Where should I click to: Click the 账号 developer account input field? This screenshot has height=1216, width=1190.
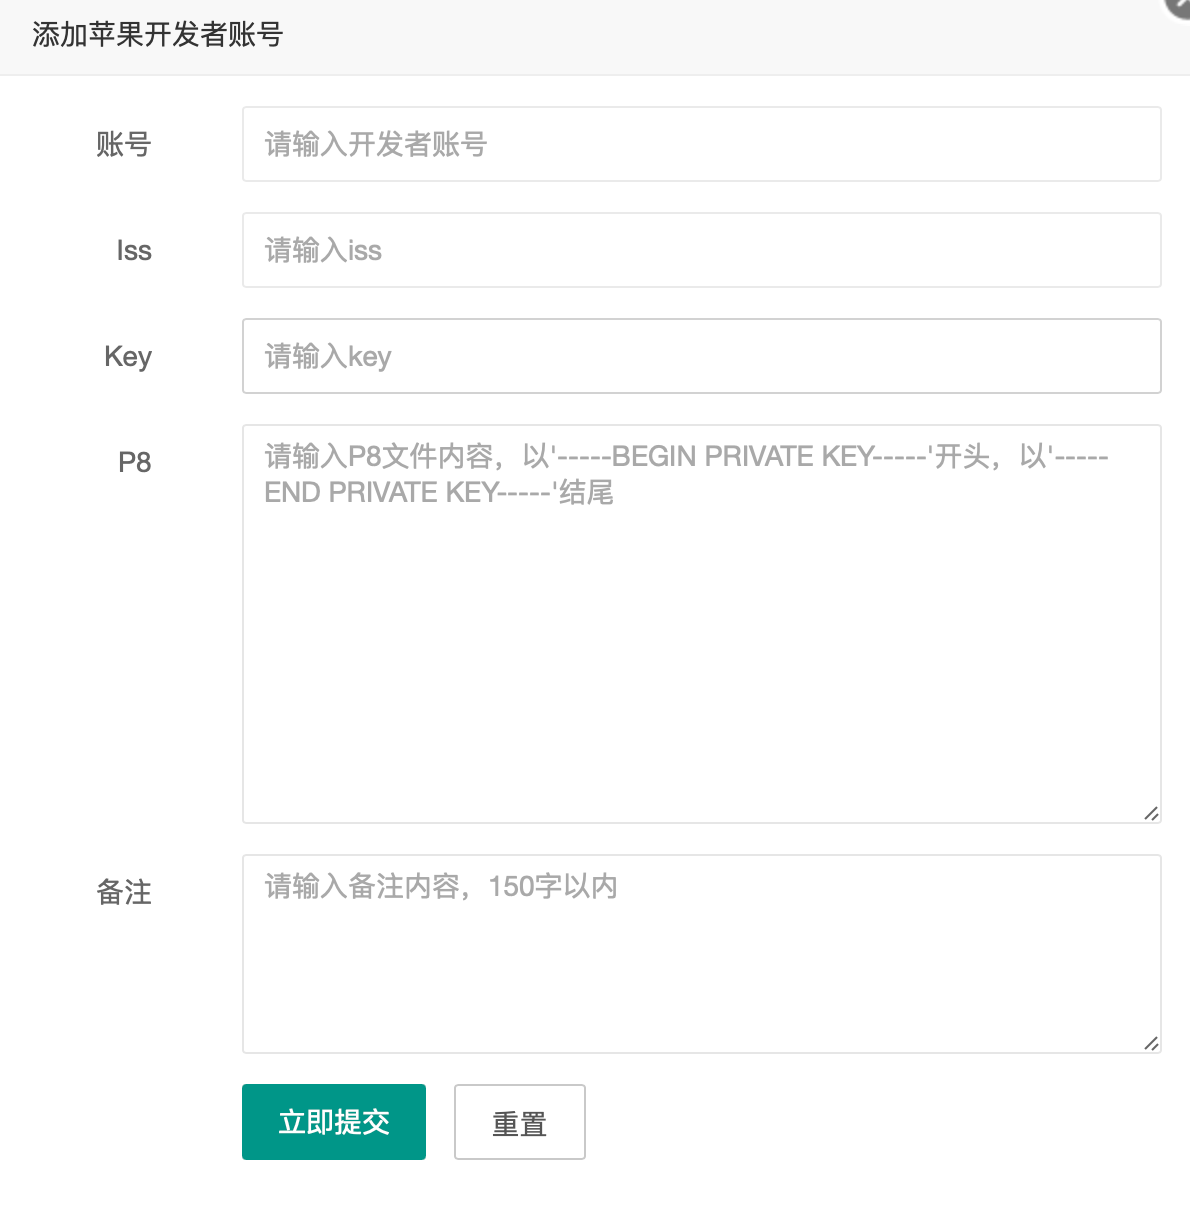tap(701, 144)
